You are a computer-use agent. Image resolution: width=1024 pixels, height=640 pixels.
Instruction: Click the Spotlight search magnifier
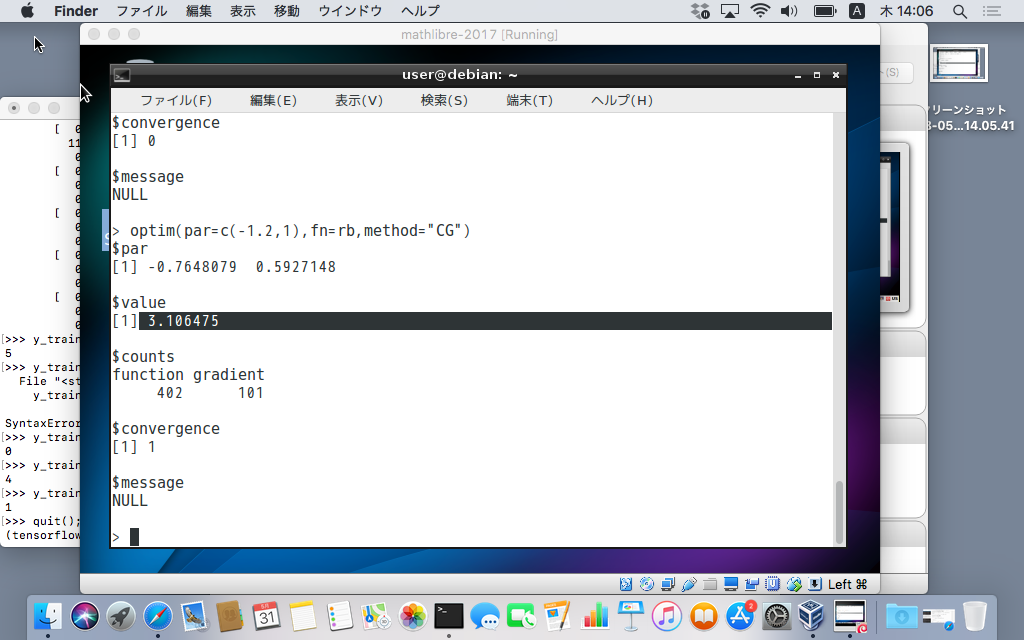[960, 11]
